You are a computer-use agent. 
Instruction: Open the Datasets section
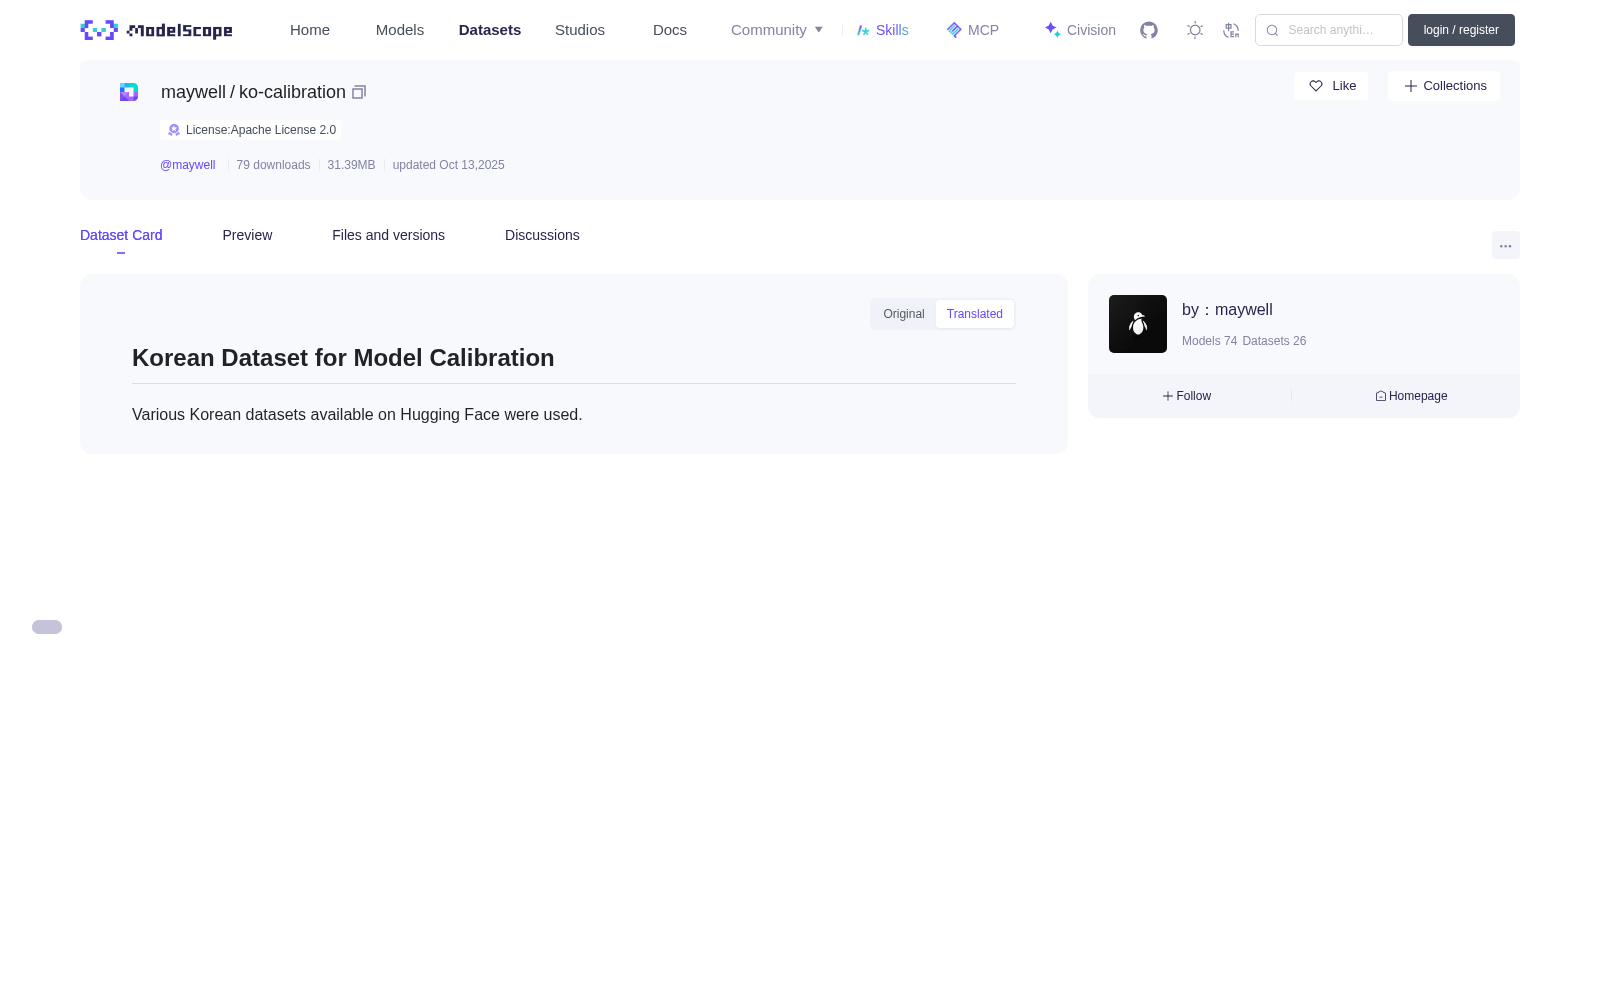click(490, 30)
